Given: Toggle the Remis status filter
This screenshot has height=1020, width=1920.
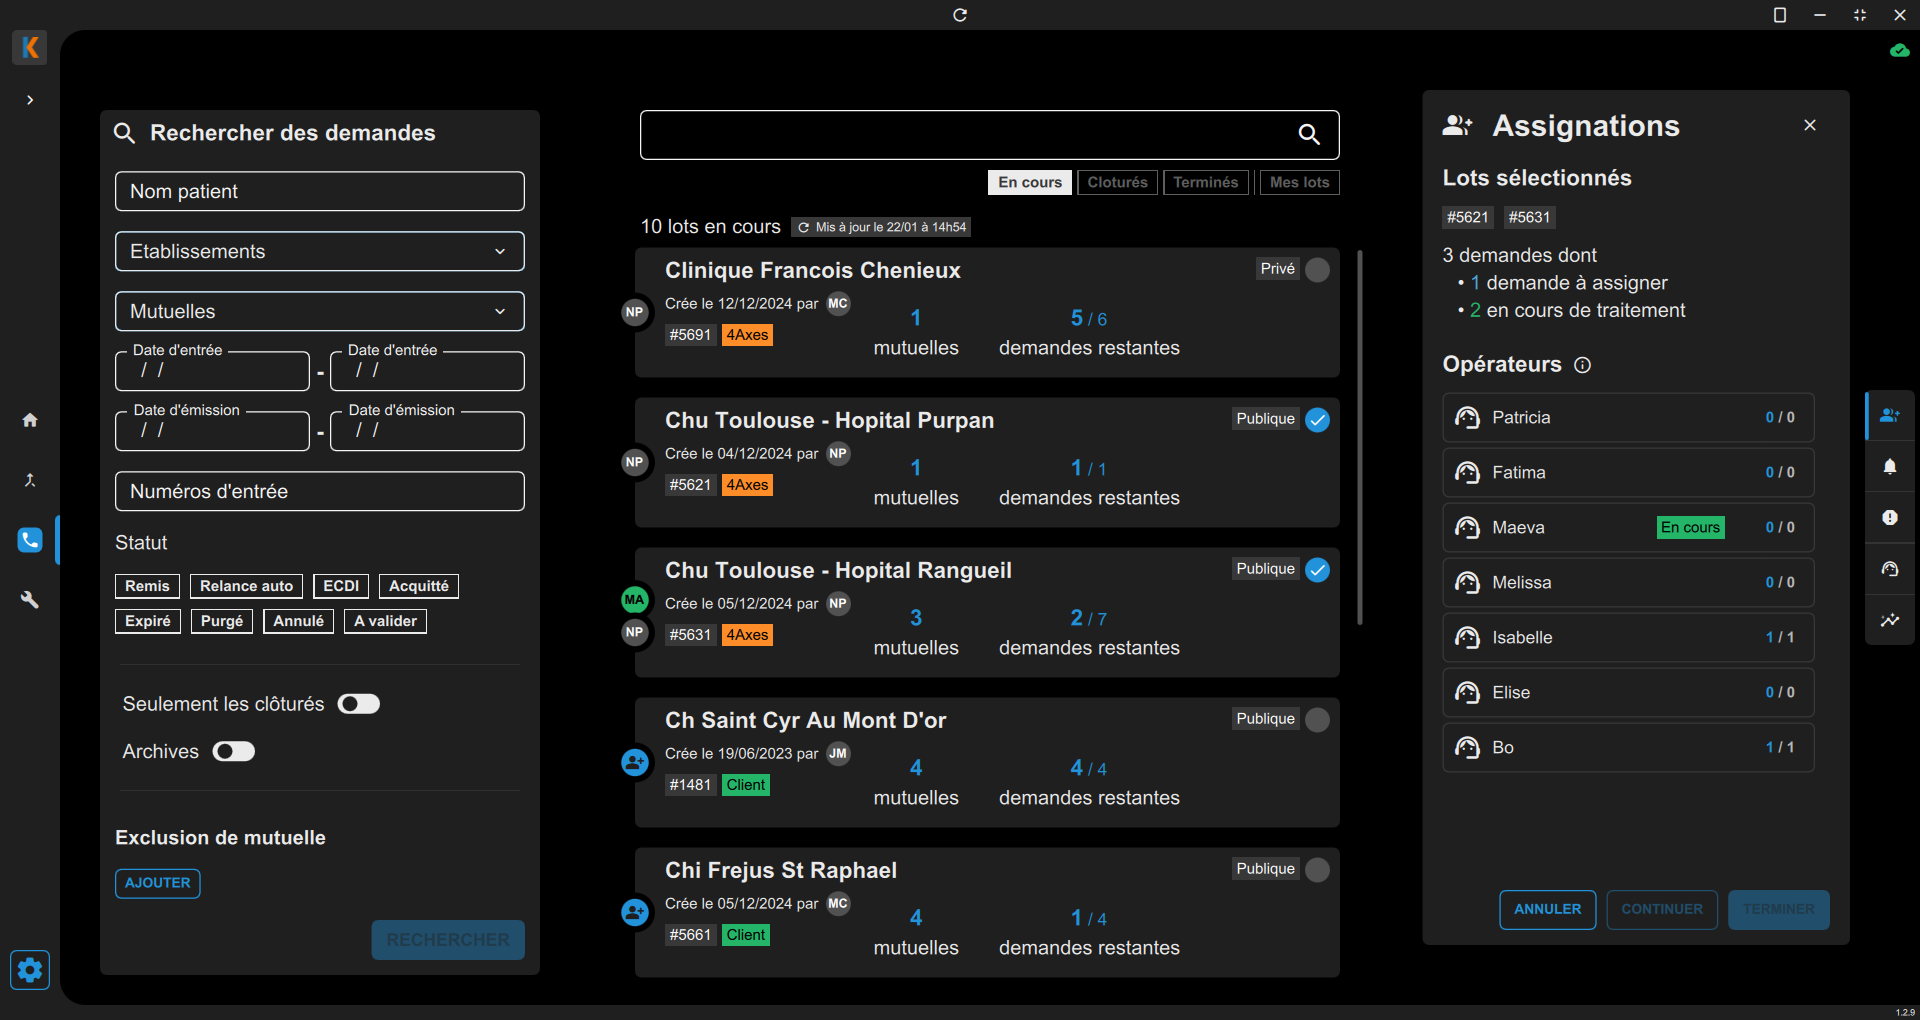Looking at the screenshot, I should click(147, 586).
